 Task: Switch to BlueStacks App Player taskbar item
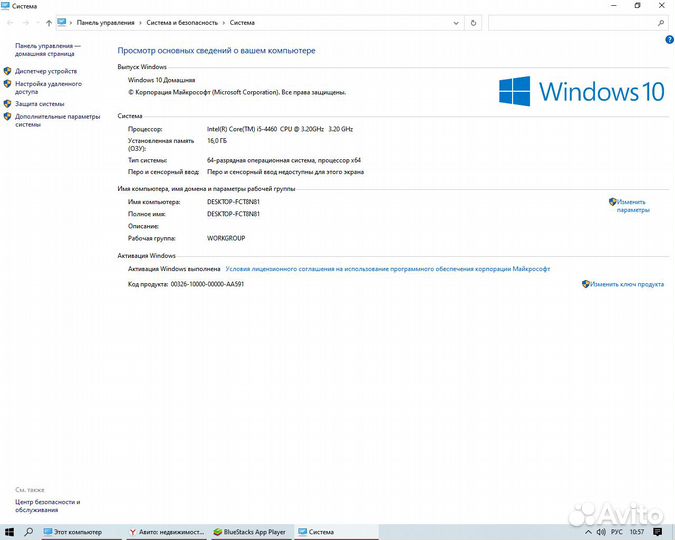pyautogui.click(x=250, y=532)
